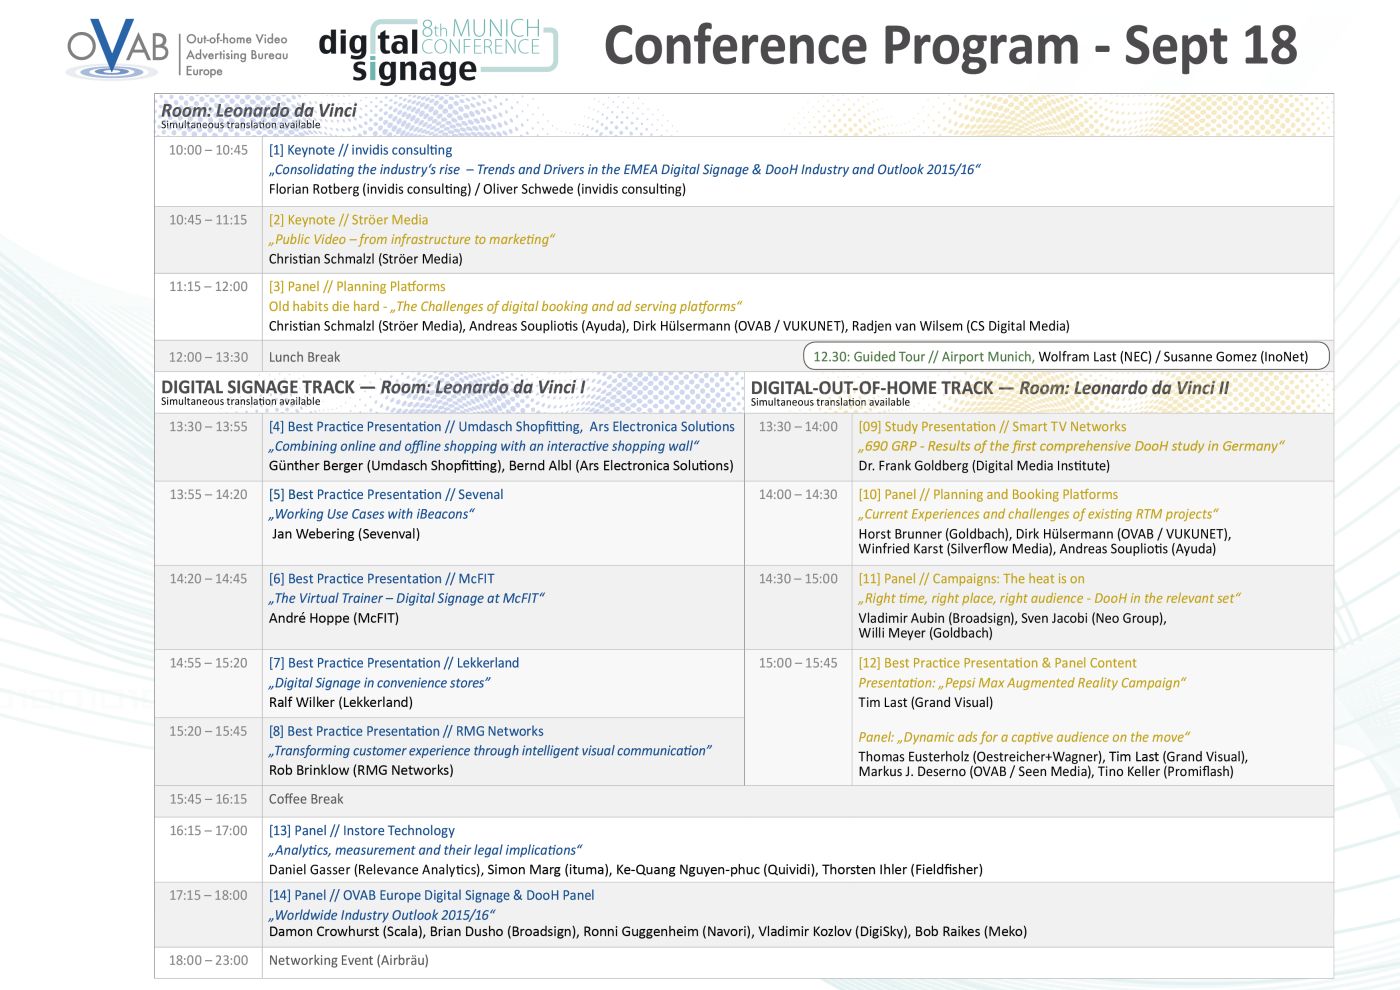
Task: Select 'The Virtual Trainer – Digital Signage at McFIT'
Action: (406, 598)
